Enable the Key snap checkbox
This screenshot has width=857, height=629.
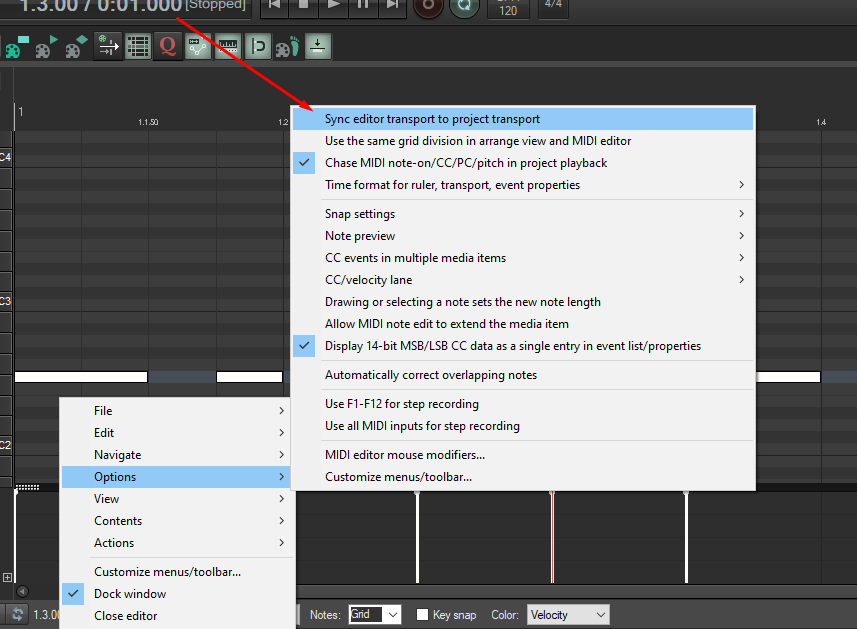pyautogui.click(x=422, y=615)
